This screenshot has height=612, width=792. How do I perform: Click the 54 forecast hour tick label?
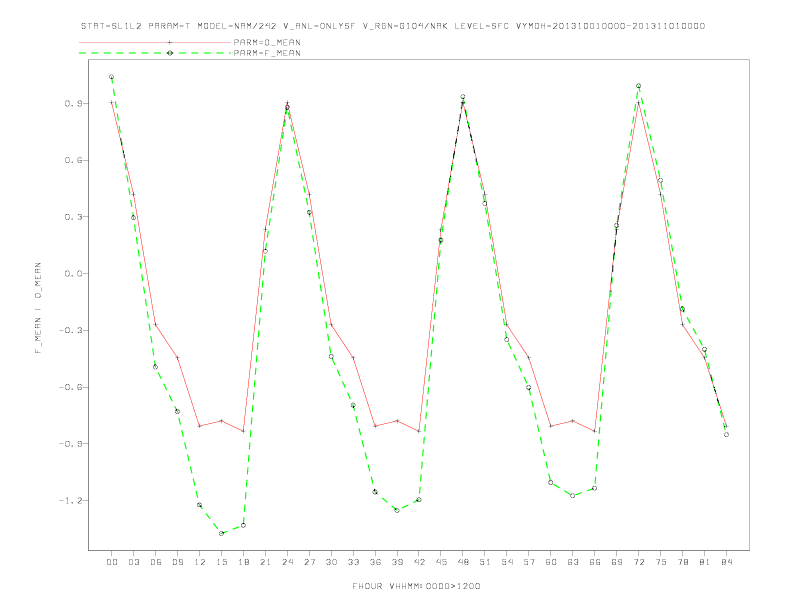pyautogui.click(x=507, y=562)
